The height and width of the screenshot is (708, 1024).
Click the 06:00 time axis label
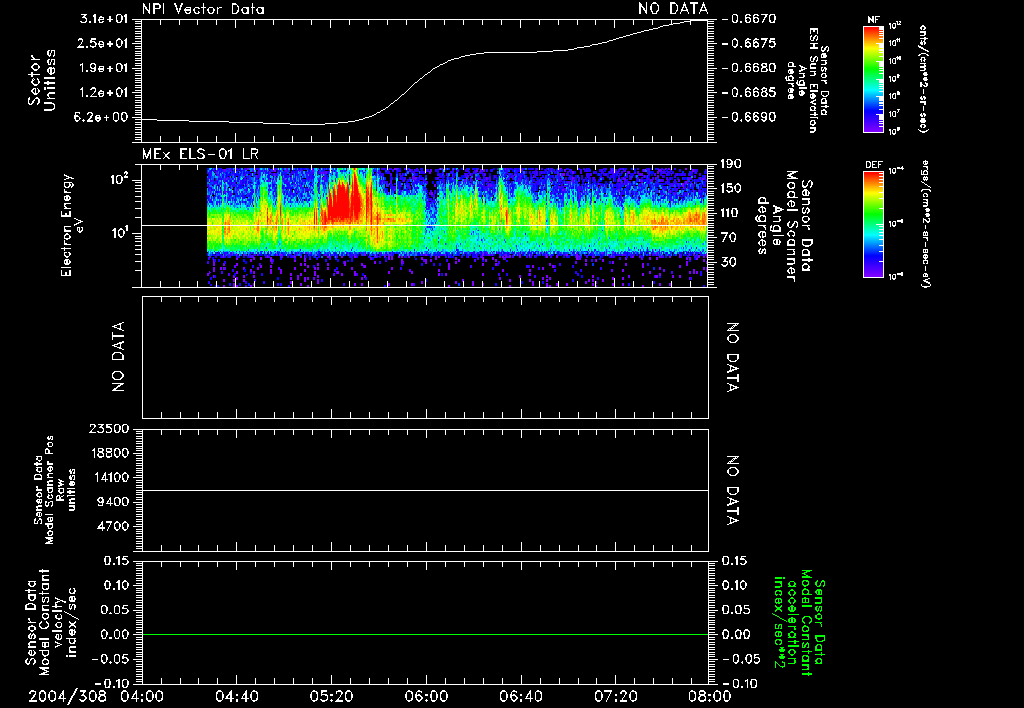click(426, 696)
